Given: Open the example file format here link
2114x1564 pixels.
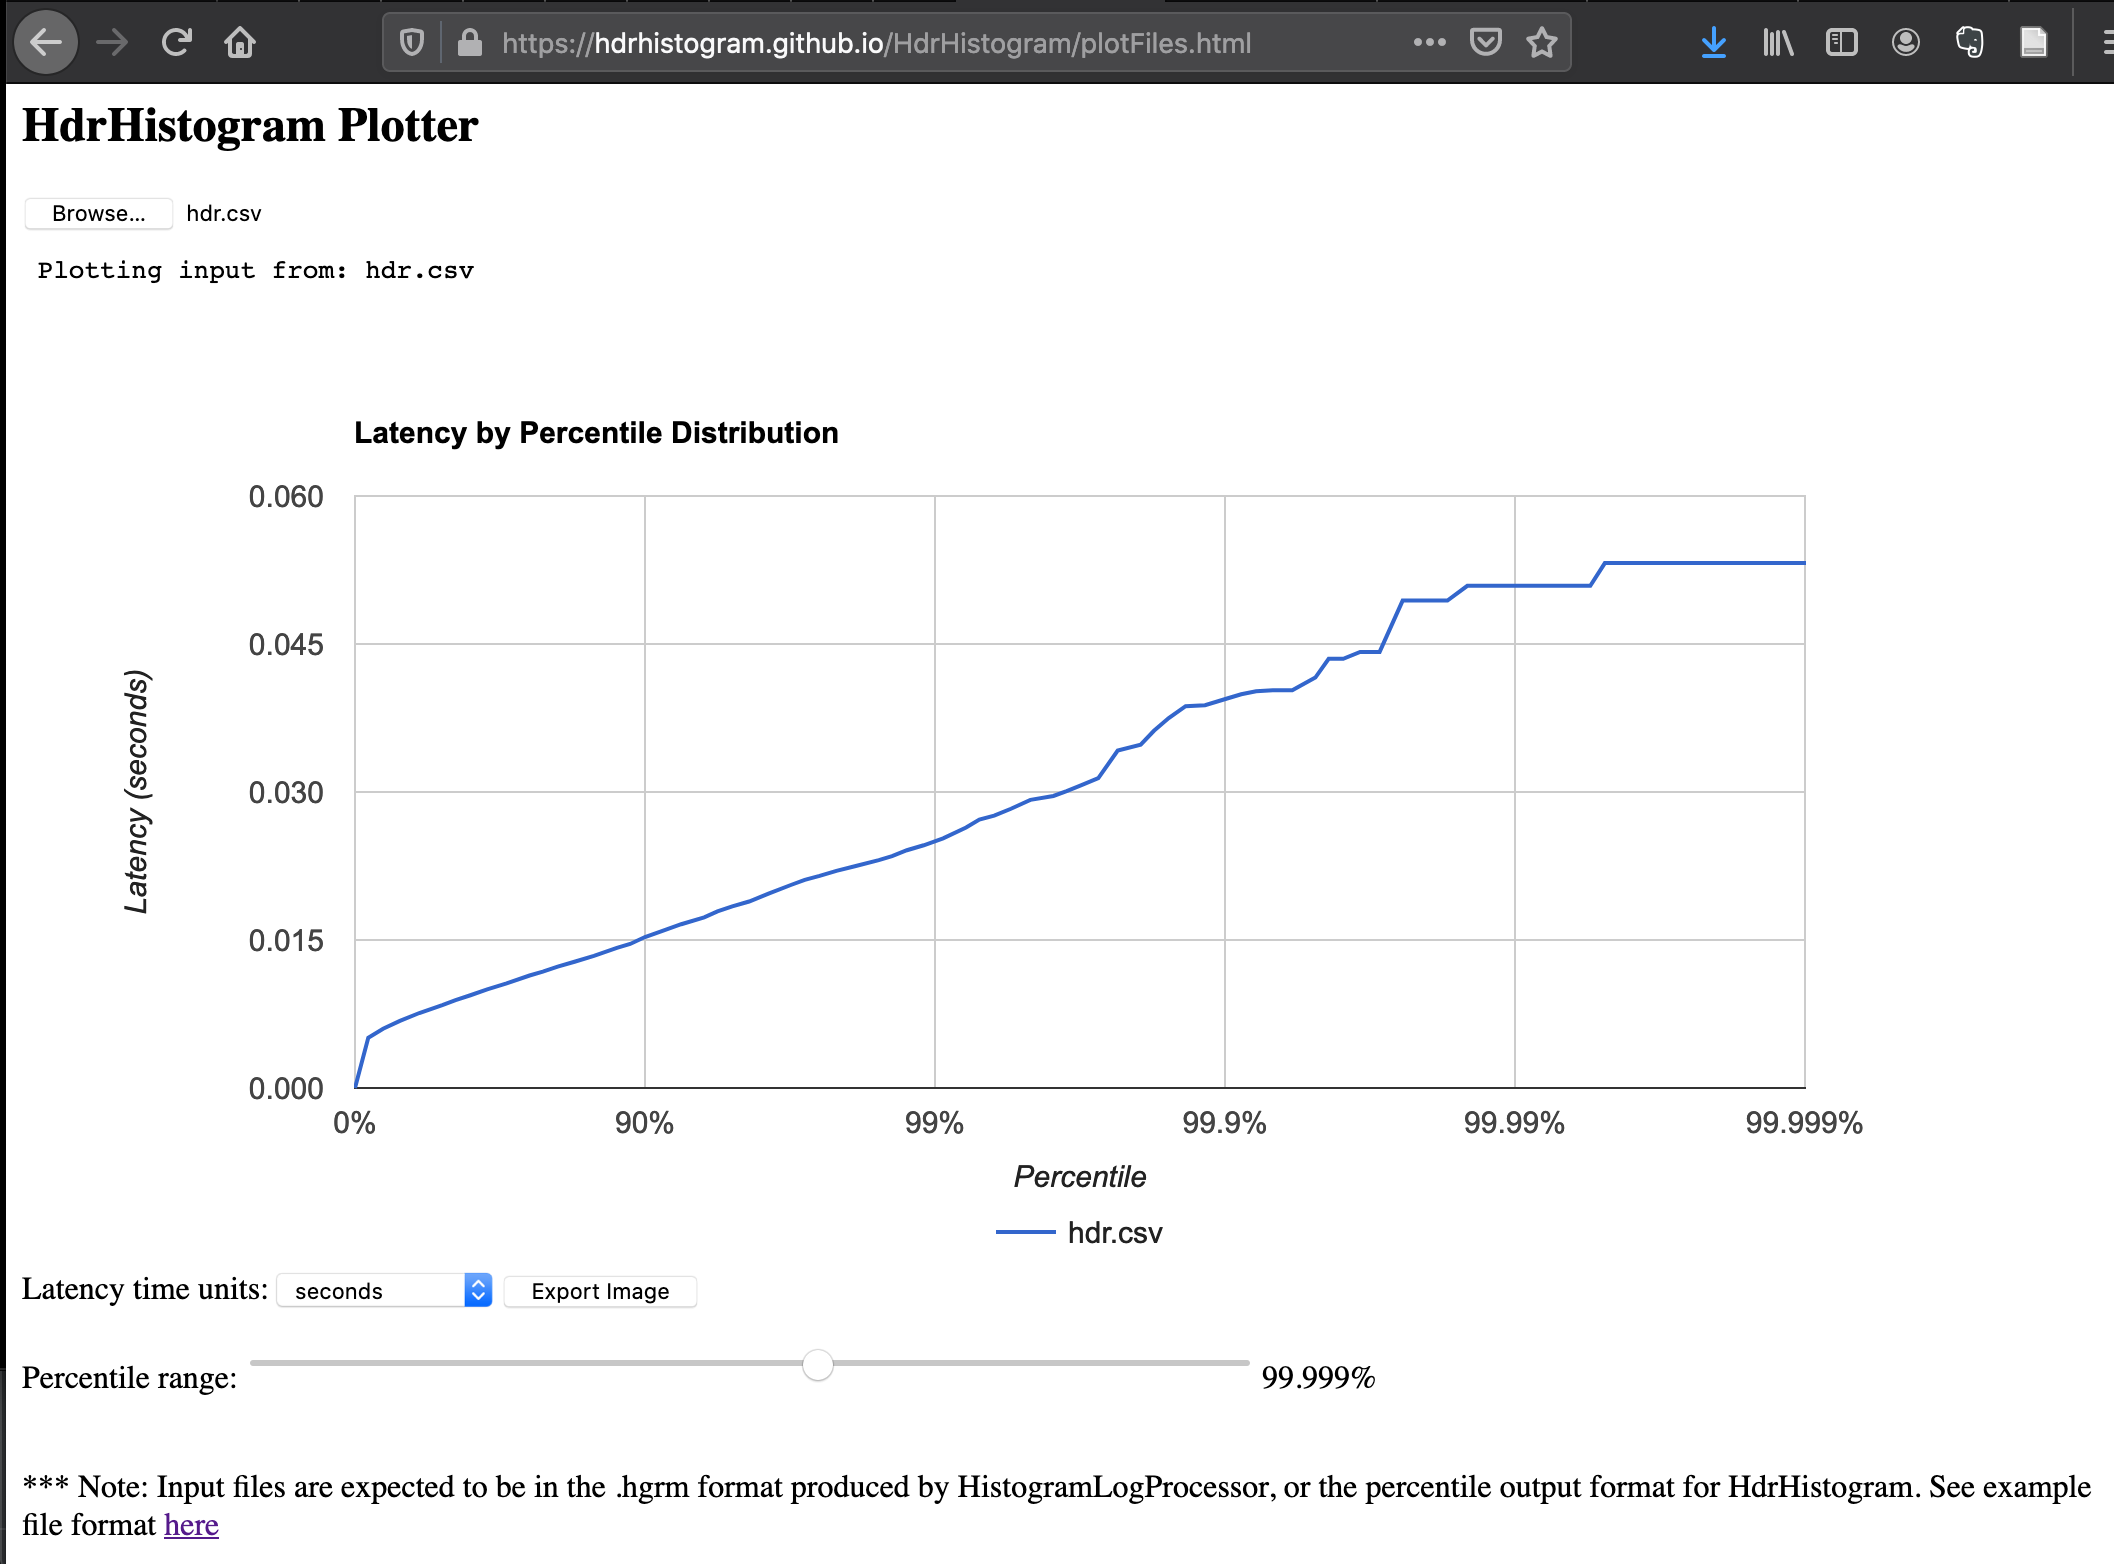Looking at the screenshot, I should tap(191, 1525).
